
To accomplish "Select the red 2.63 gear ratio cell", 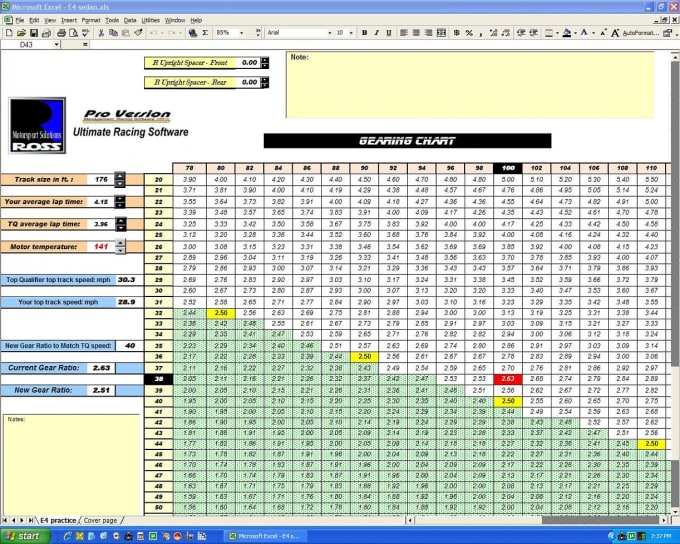I will click(508, 379).
